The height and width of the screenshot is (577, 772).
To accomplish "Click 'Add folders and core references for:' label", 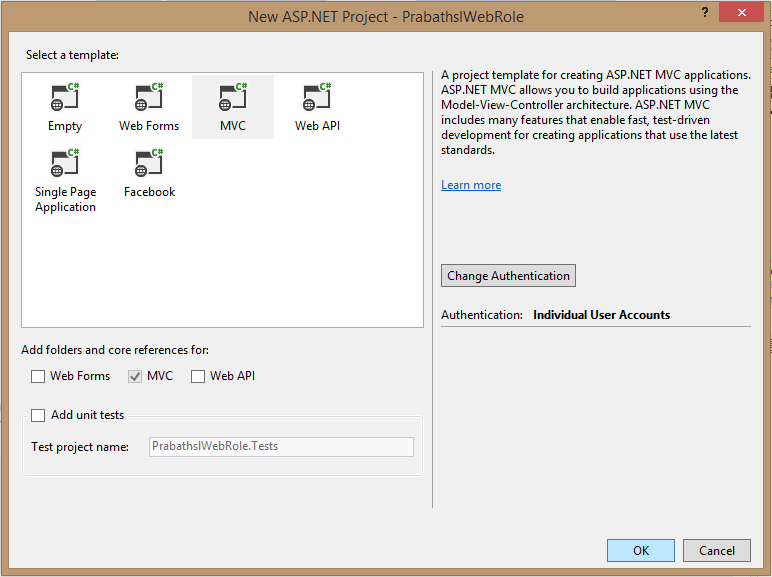I will (x=115, y=350).
